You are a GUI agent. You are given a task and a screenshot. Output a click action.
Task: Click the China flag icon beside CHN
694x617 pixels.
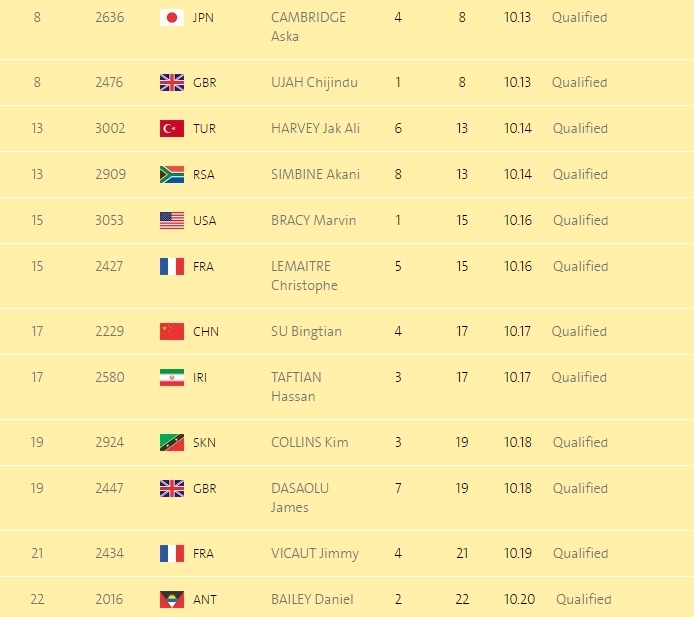[172, 331]
